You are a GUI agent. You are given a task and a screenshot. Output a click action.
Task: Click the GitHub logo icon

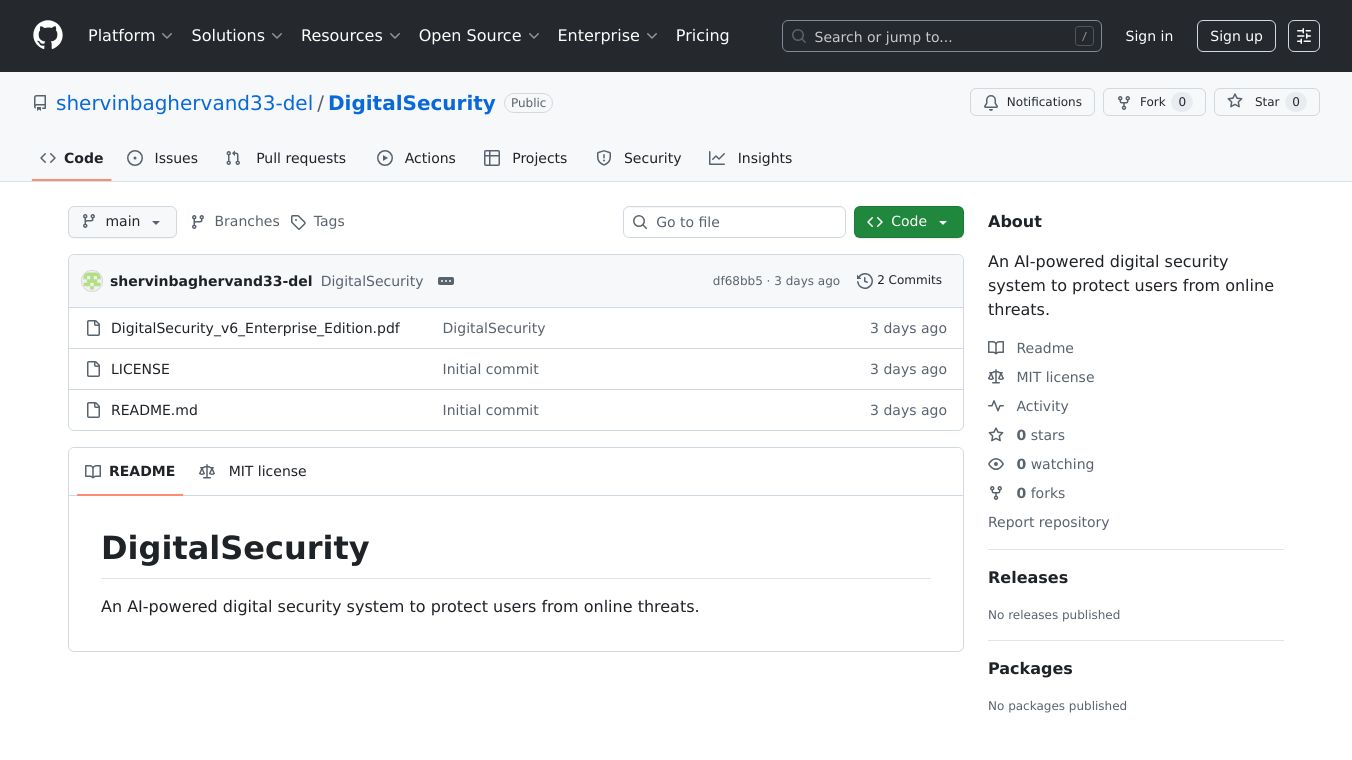pyautogui.click(x=48, y=36)
